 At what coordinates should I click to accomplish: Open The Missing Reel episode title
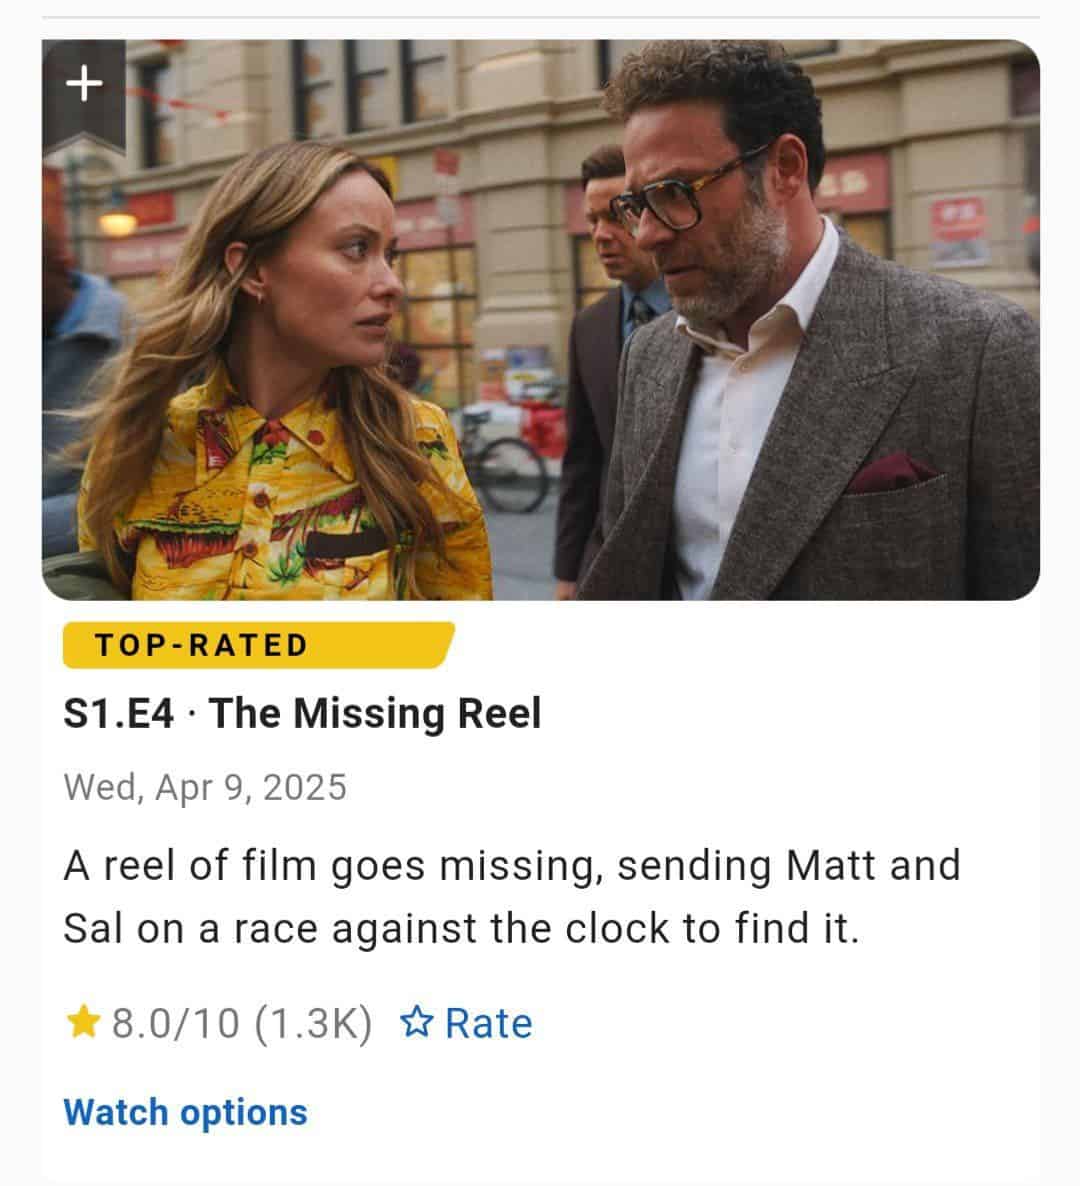tap(375, 713)
